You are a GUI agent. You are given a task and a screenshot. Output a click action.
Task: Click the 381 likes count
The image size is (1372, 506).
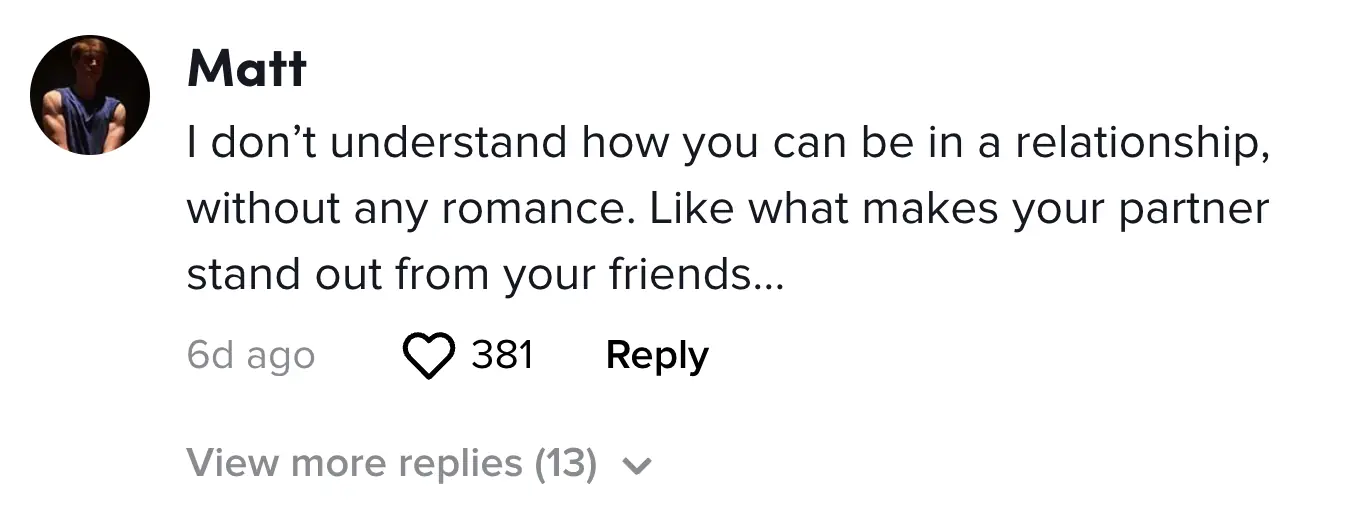(x=502, y=355)
